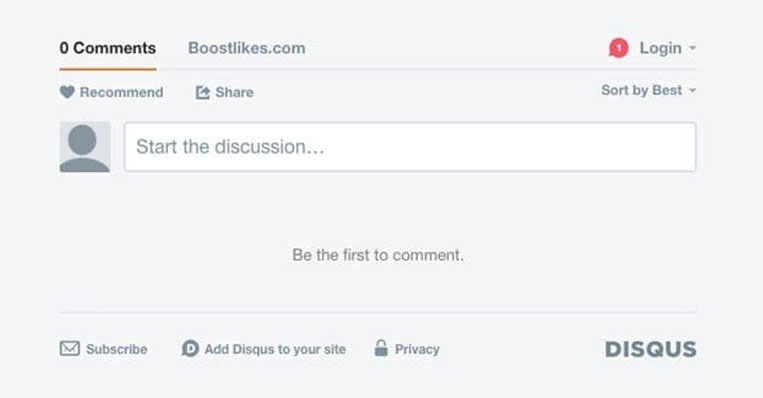
Task: Click the heart icon beside Recommend
Action: click(67, 92)
